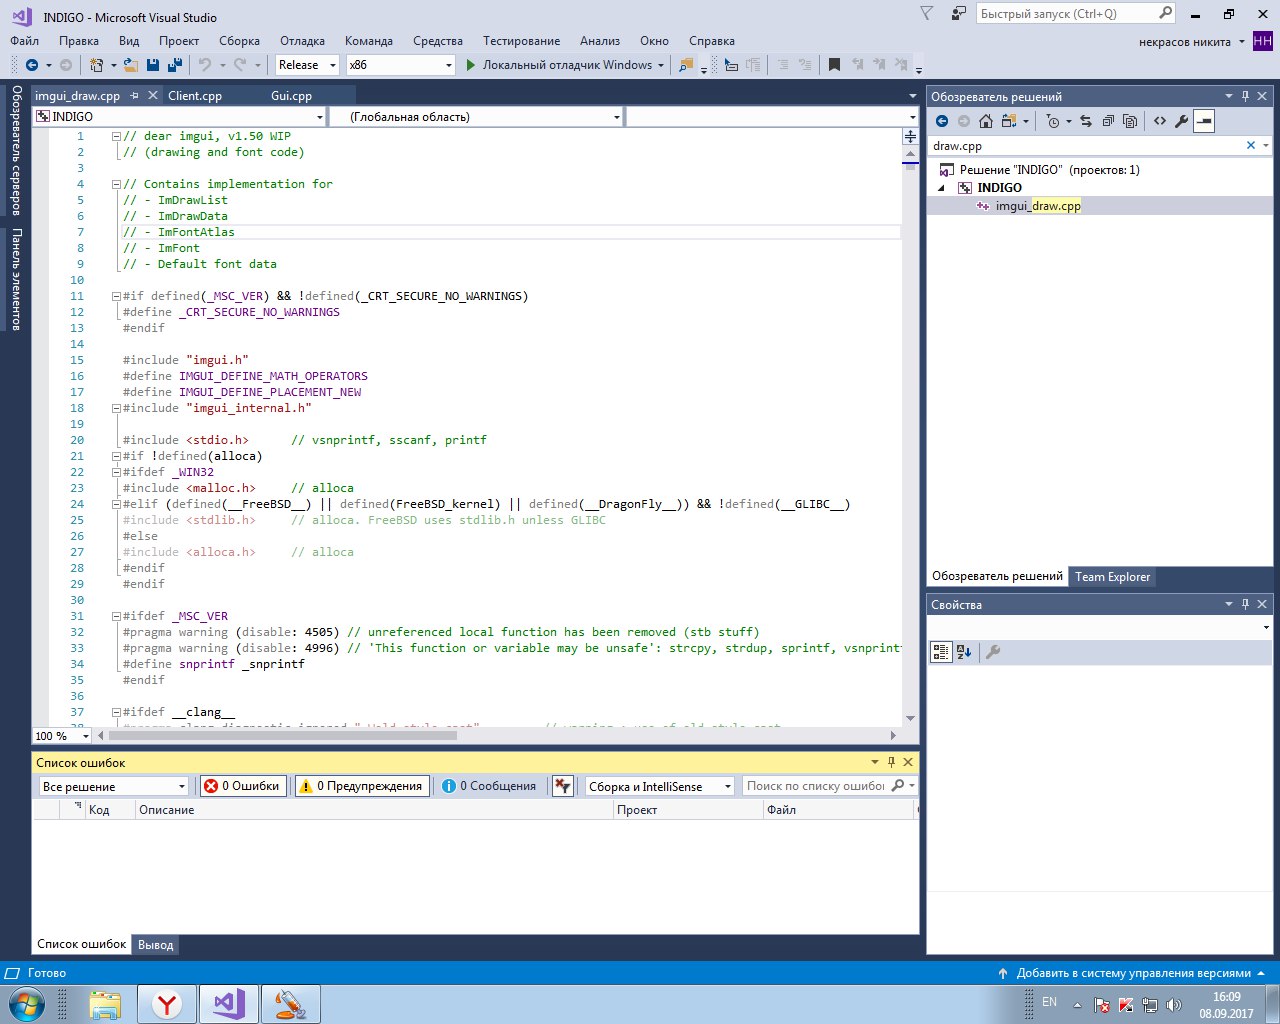Click the Undo arrow in the toolbar
The height and width of the screenshot is (1024, 1280).
205,65
